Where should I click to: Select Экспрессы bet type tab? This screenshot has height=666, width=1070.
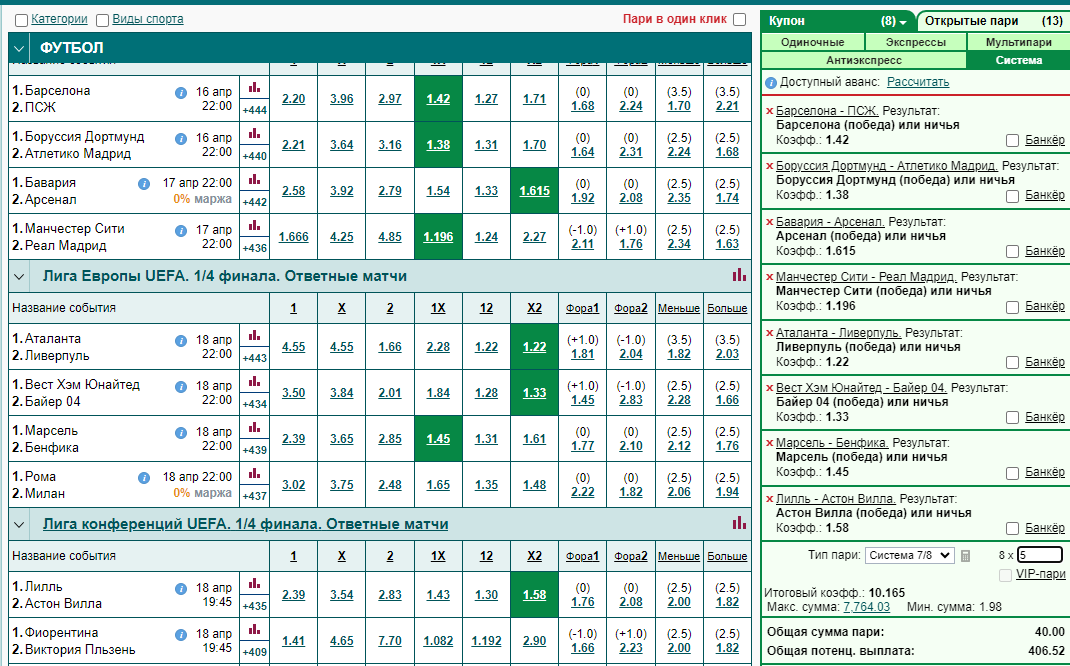[915, 42]
